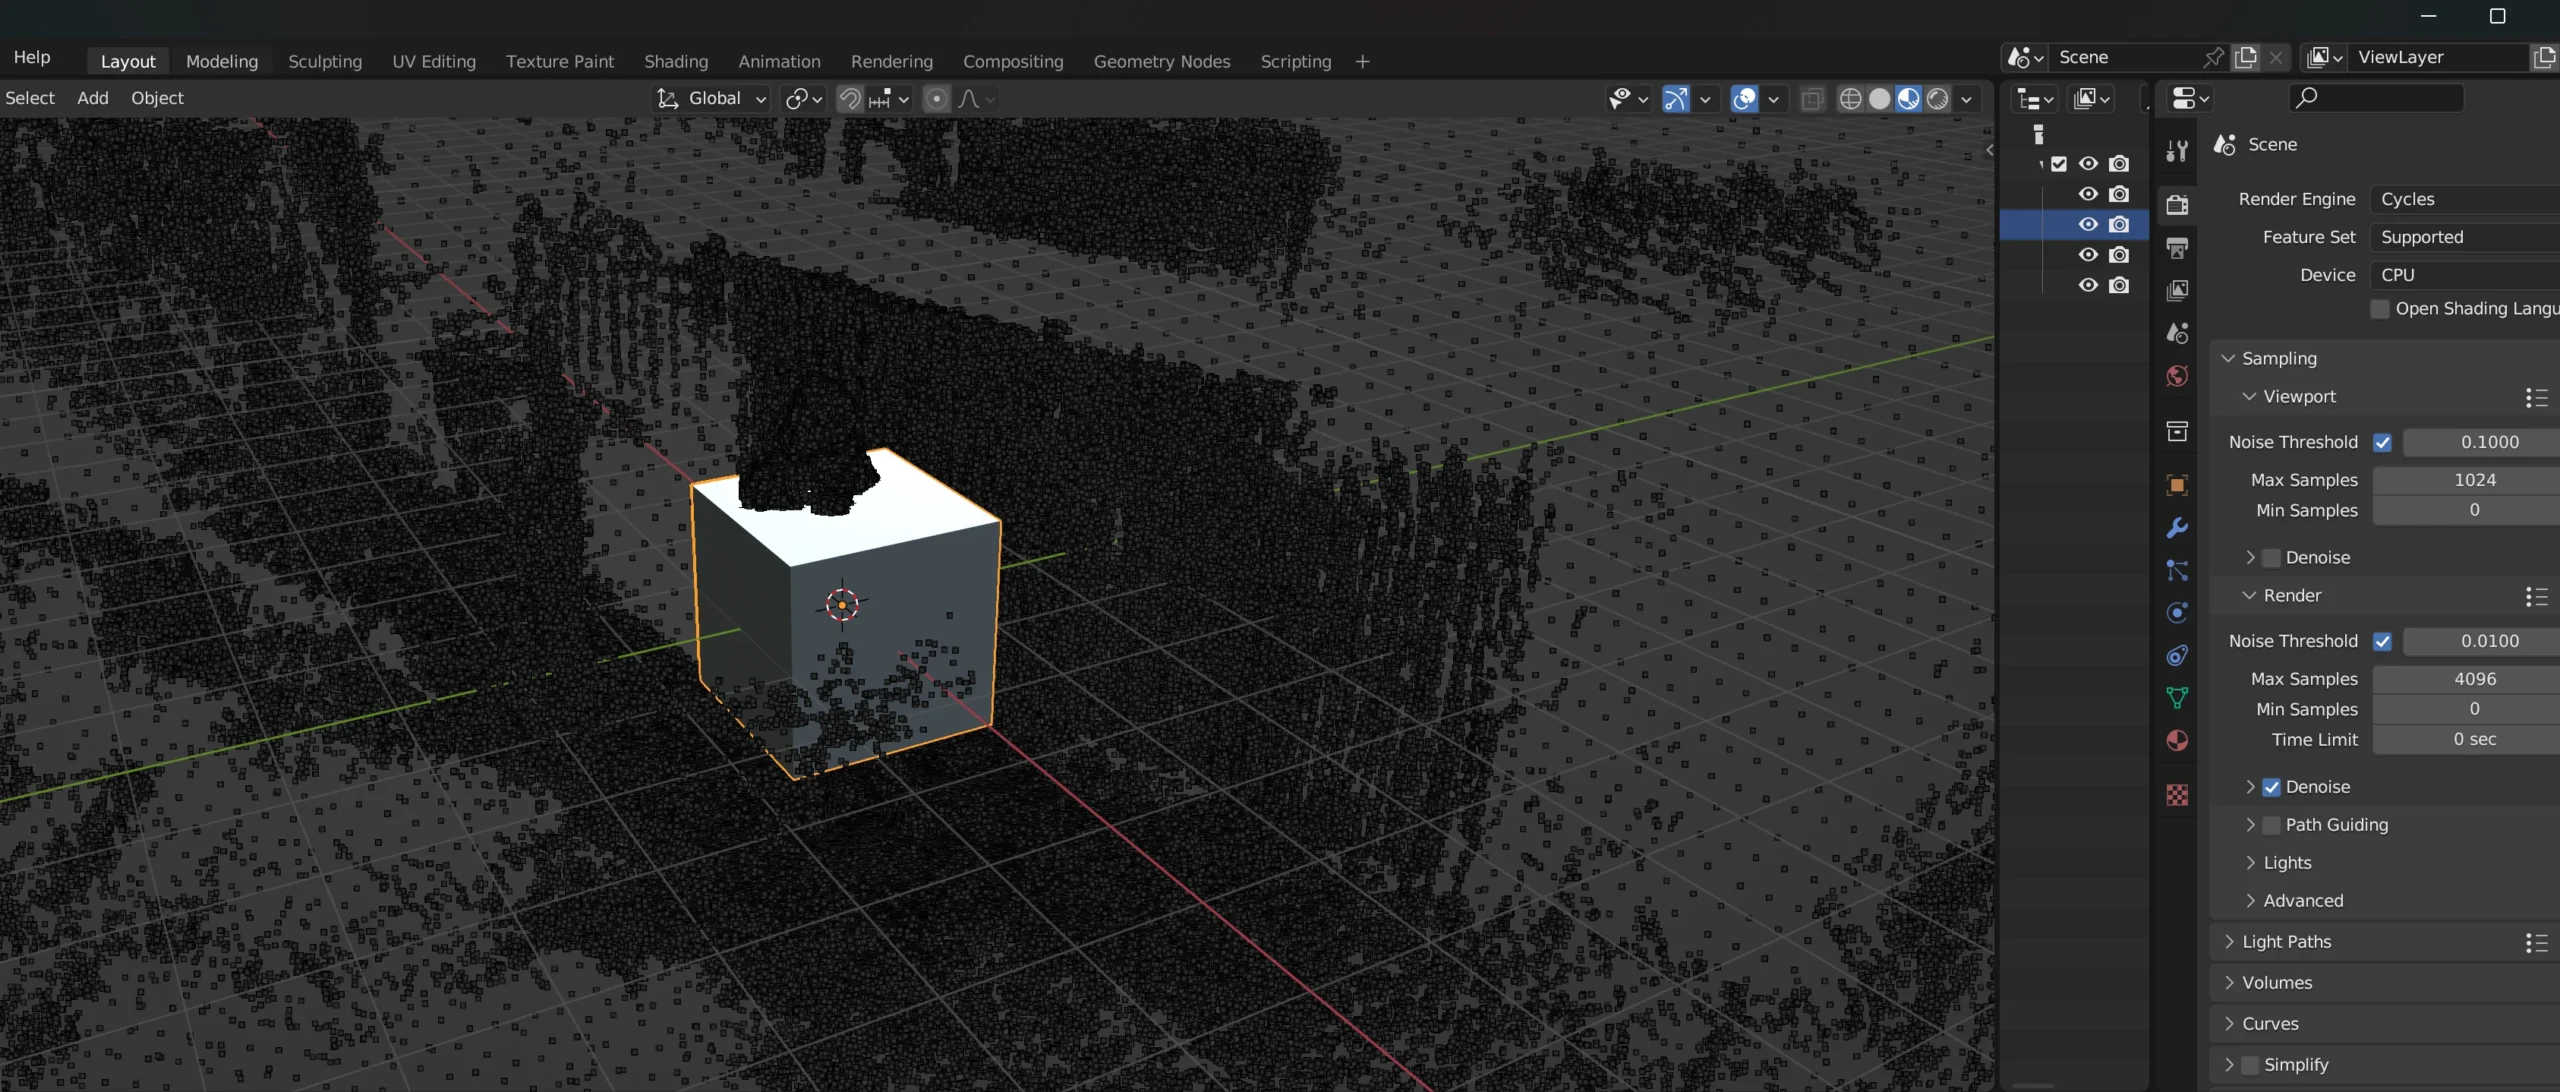Open the Material properties tab
This screenshot has width=2560, height=1092.
[2177, 741]
